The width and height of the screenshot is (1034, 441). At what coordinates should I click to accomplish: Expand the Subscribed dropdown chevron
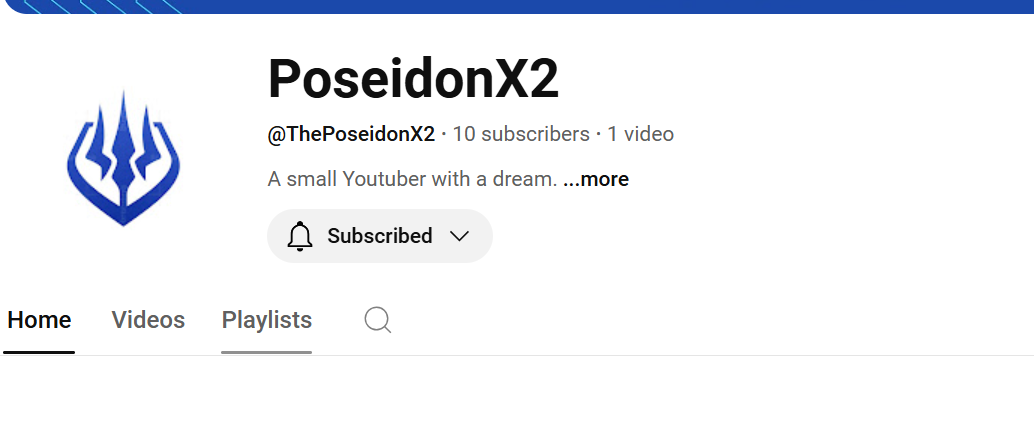tap(459, 236)
